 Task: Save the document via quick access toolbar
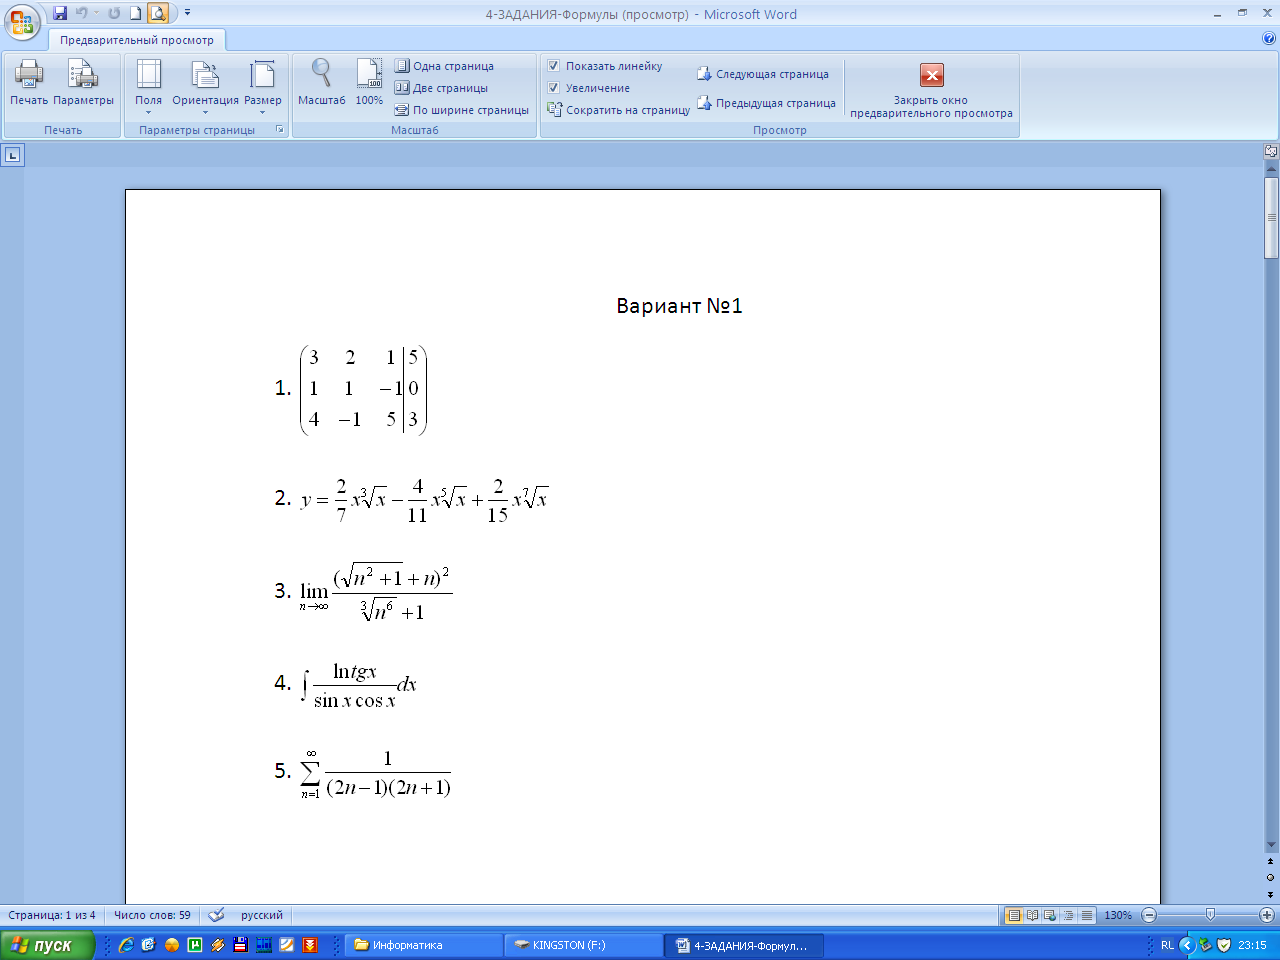point(60,13)
